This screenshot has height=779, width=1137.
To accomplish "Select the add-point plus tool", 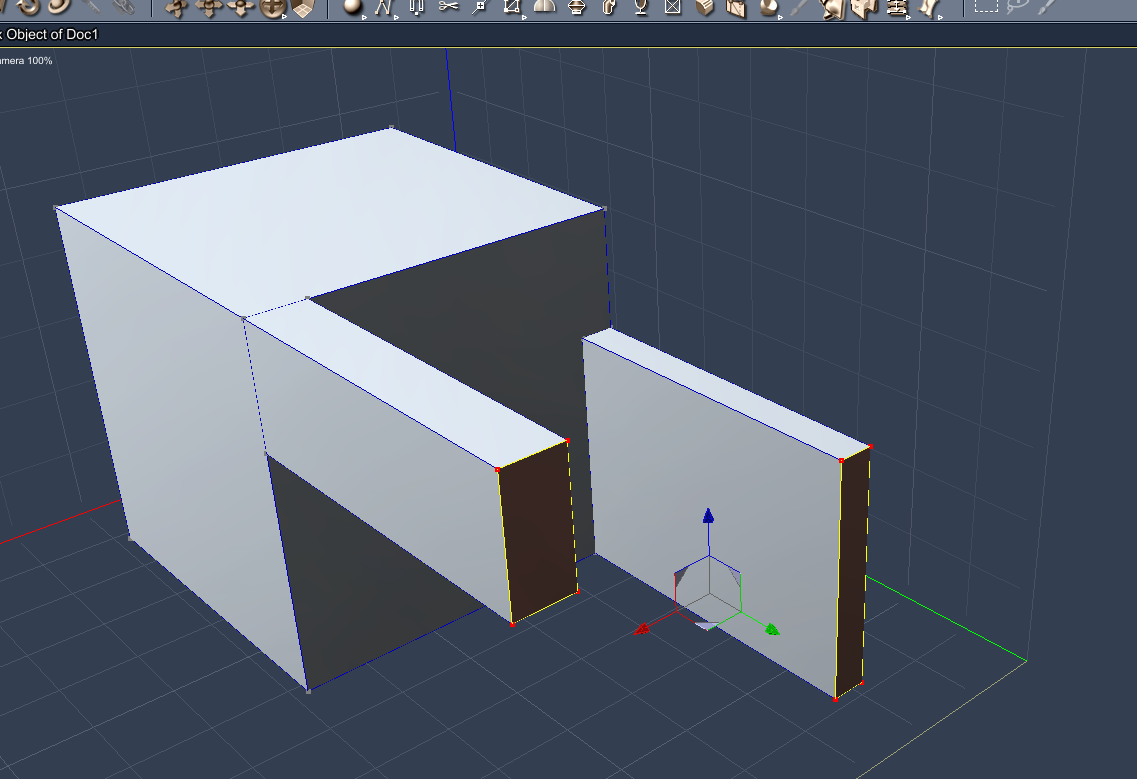I will (x=479, y=7).
